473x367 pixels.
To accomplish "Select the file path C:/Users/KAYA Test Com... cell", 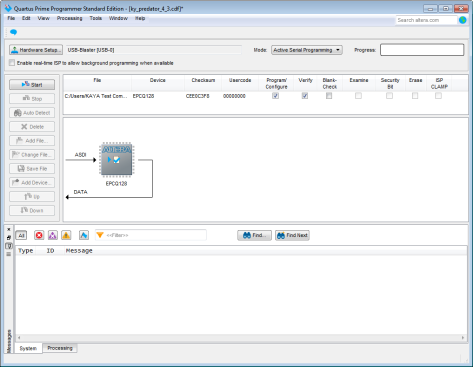I will (96, 96).
